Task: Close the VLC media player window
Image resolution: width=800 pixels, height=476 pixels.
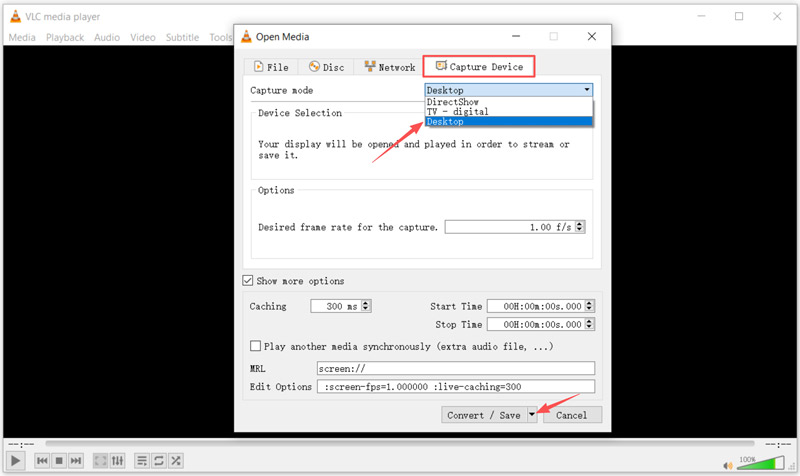Action: coord(777,16)
